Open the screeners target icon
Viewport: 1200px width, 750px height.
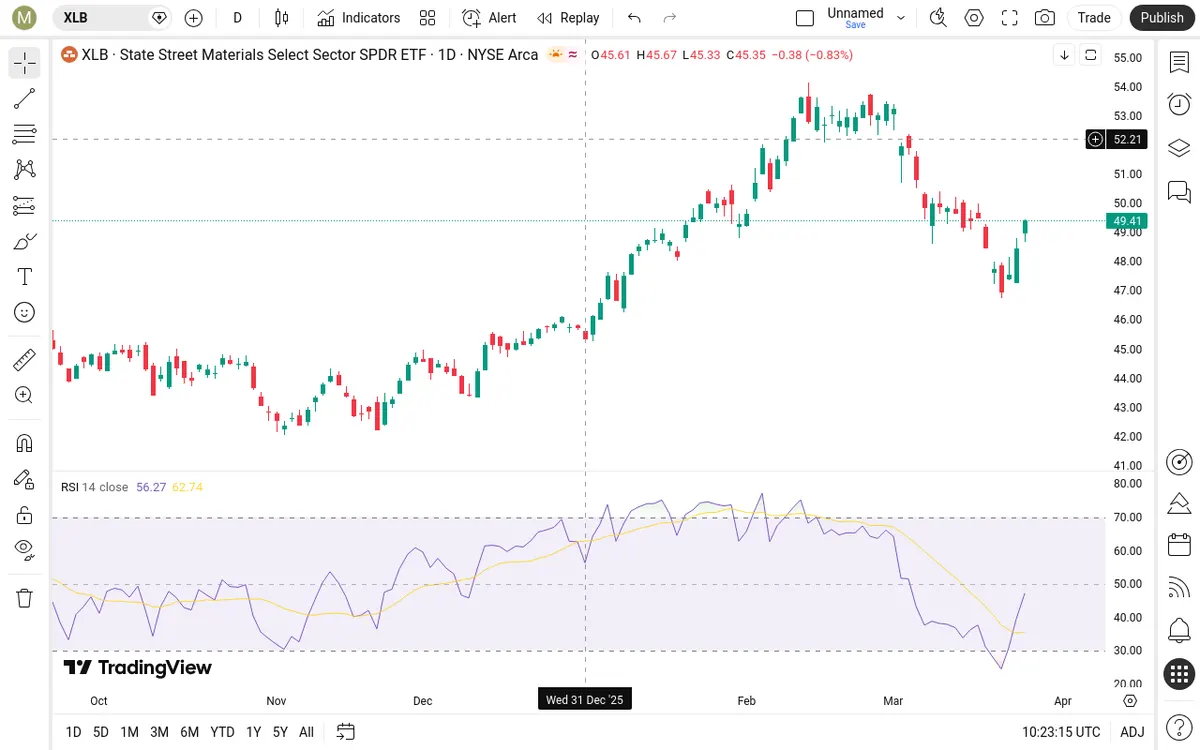1179,462
